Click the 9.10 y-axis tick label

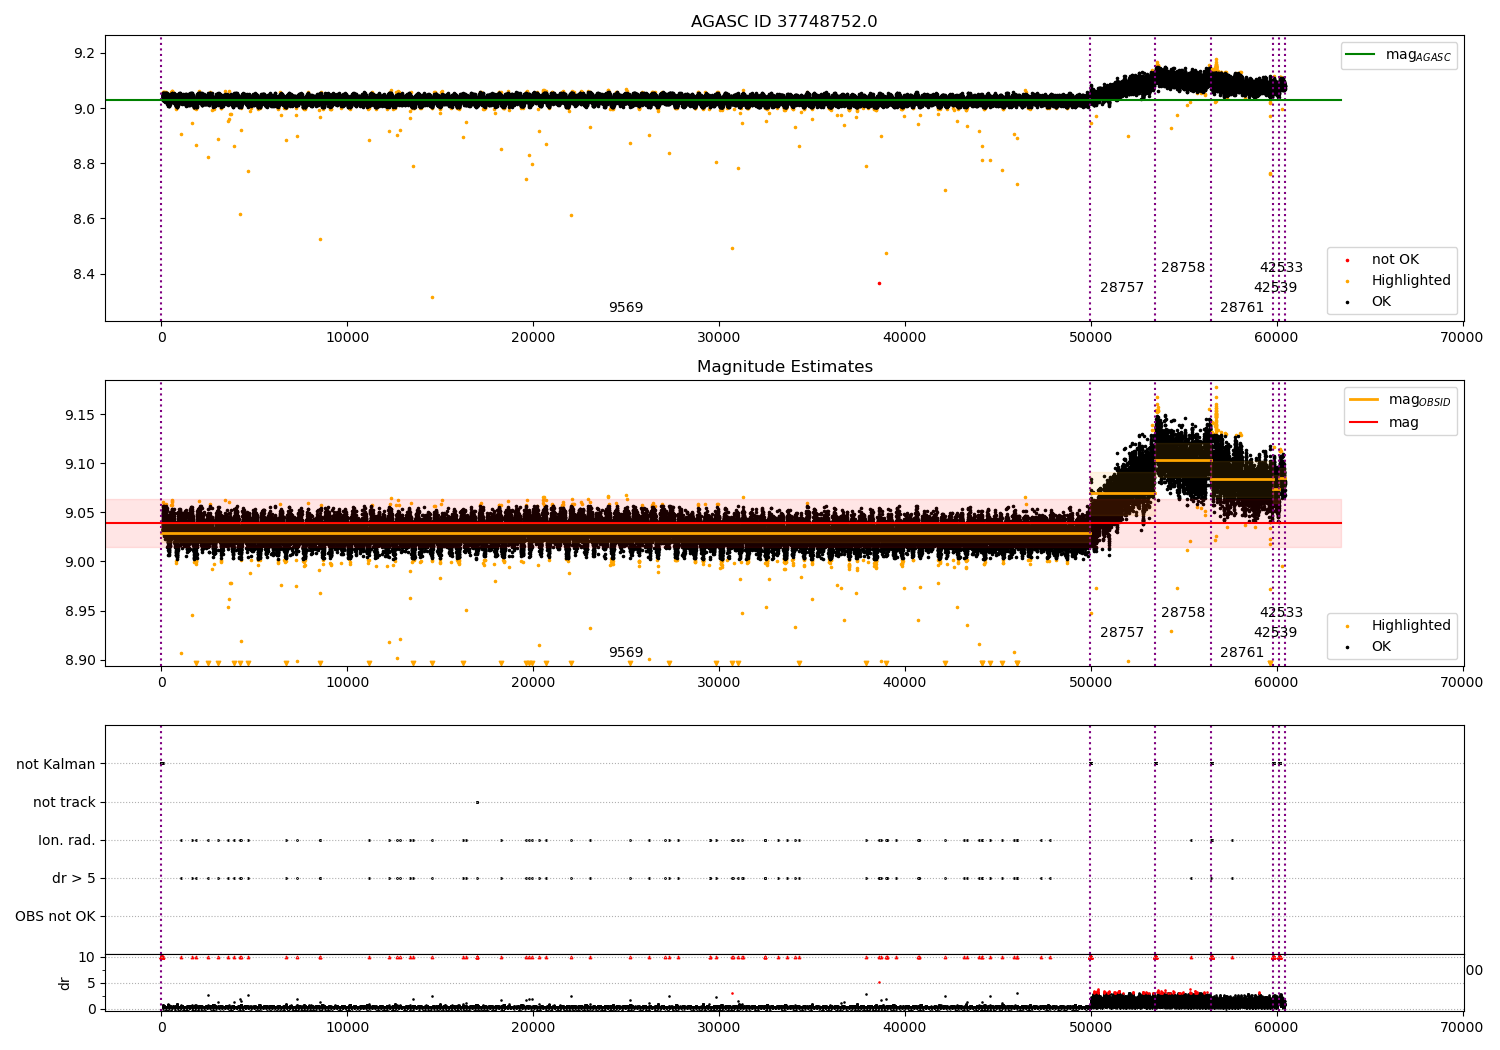(x=81, y=465)
